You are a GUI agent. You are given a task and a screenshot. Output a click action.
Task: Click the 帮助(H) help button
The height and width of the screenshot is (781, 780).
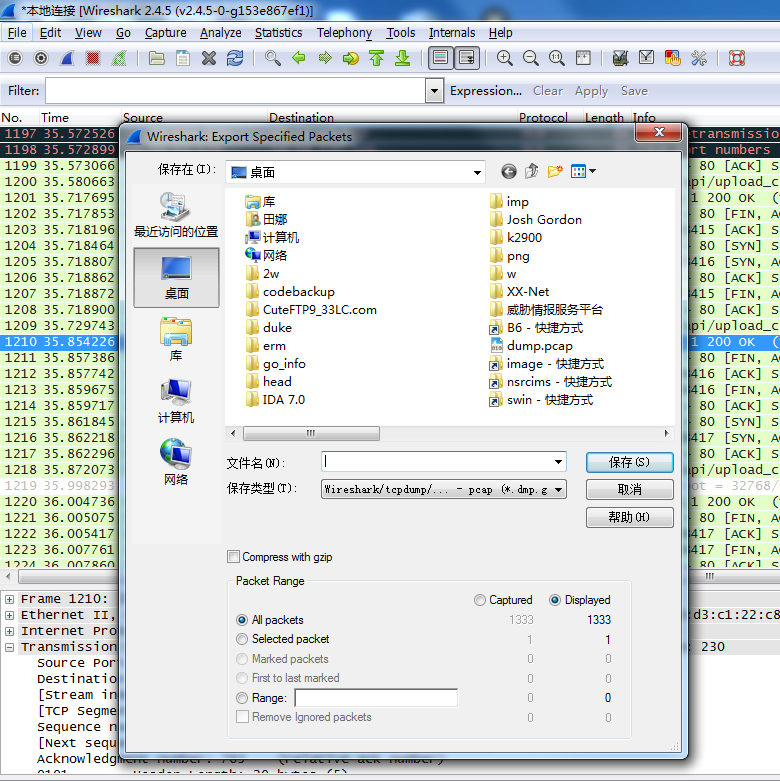click(x=630, y=517)
